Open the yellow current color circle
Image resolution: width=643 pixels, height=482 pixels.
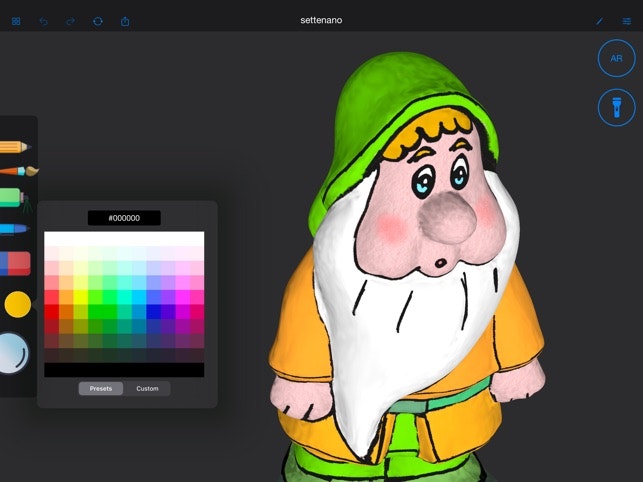(x=18, y=304)
